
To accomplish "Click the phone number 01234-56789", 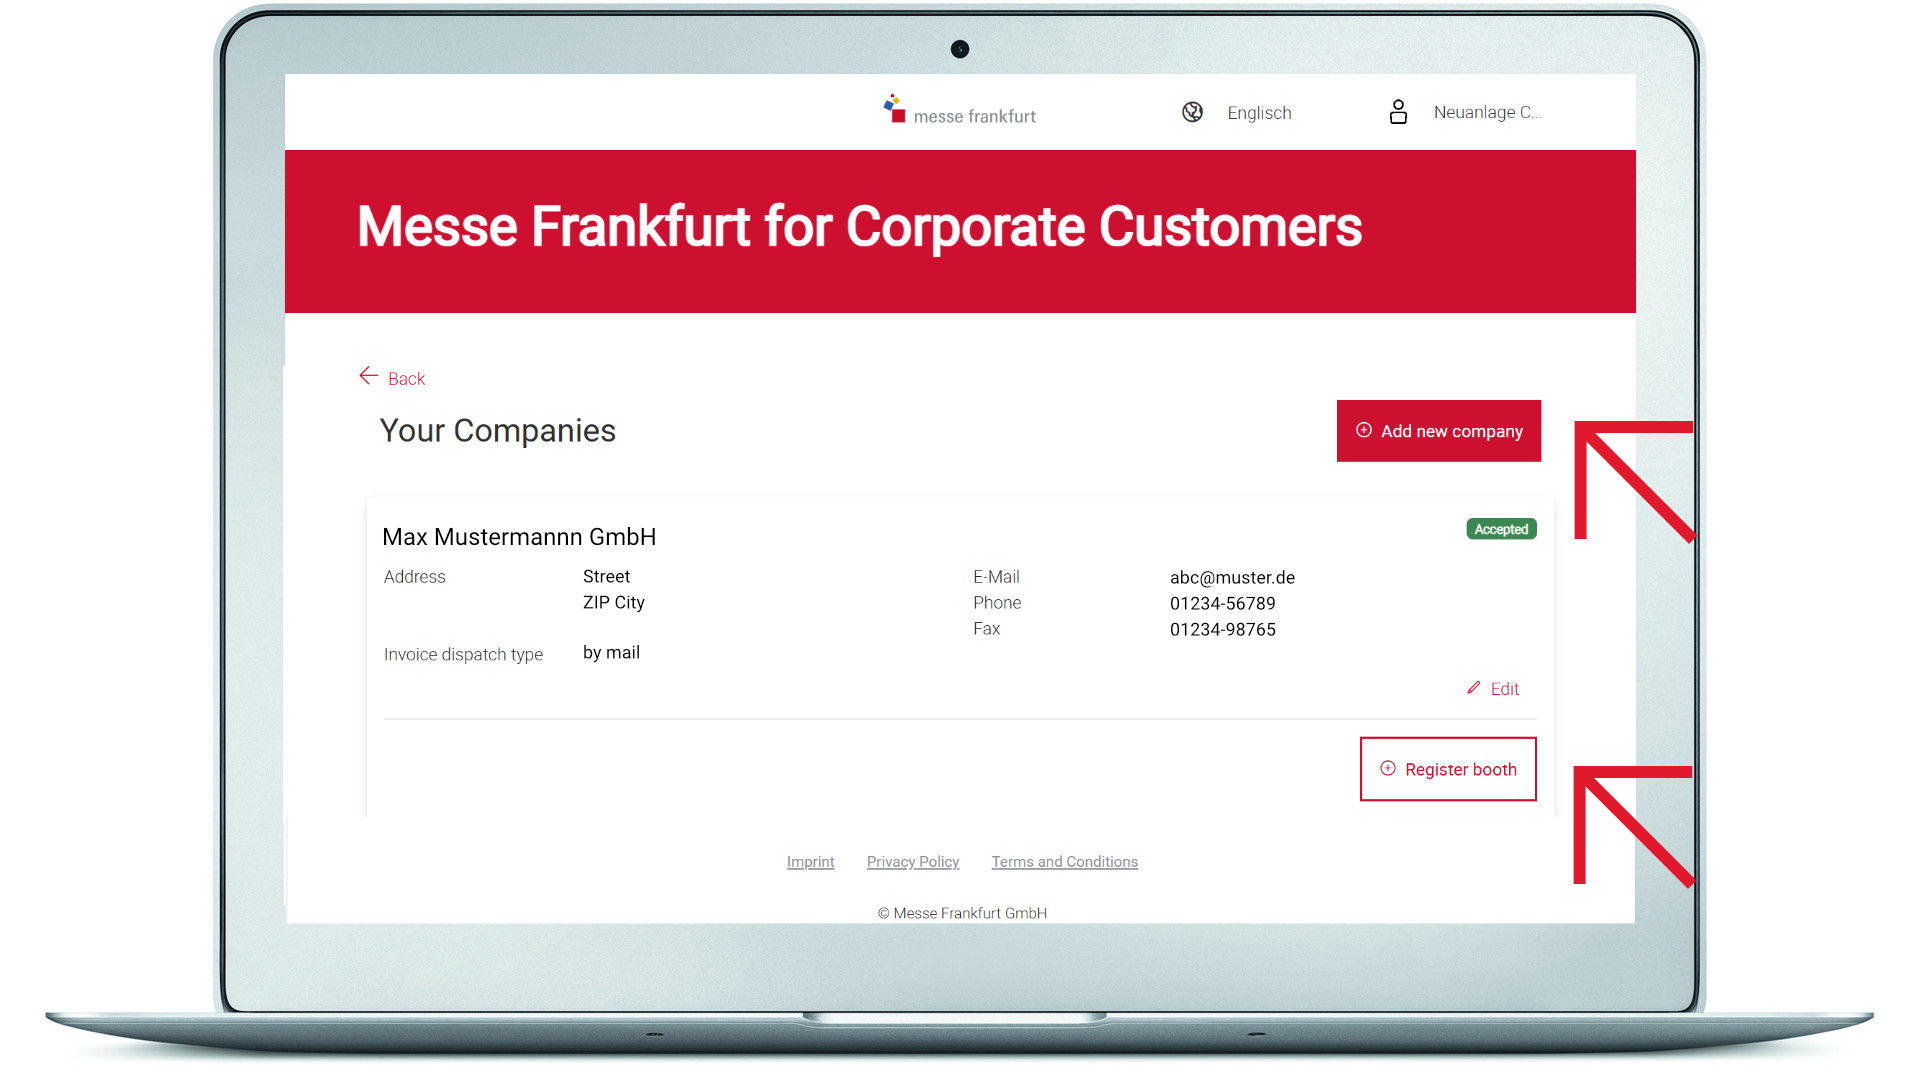I will point(1222,604).
